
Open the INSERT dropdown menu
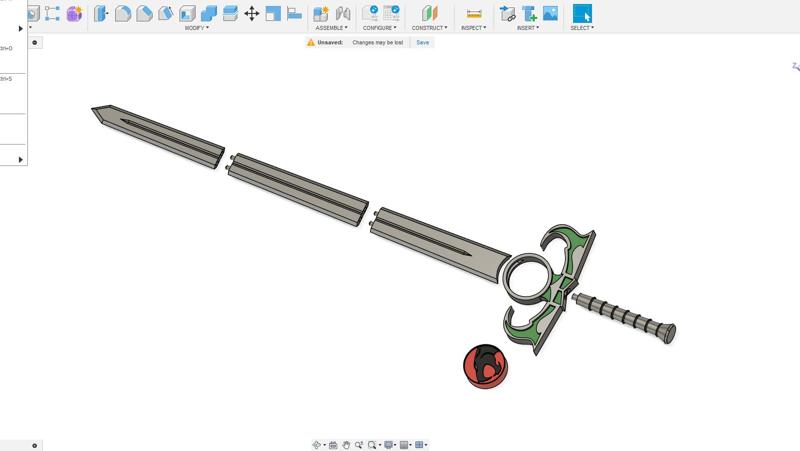[x=528, y=28]
